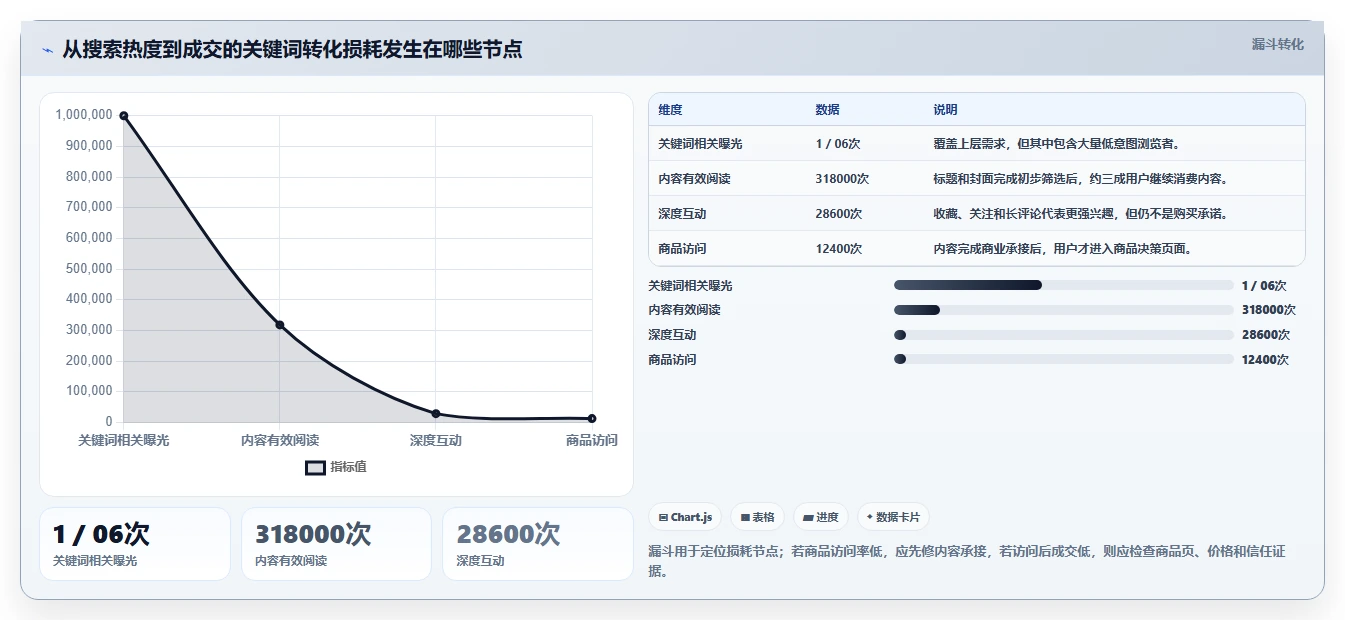This screenshot has width=1345, height=620.
Task: Click the 1,000,000 y-axis label
Action: tap(84, 115)
